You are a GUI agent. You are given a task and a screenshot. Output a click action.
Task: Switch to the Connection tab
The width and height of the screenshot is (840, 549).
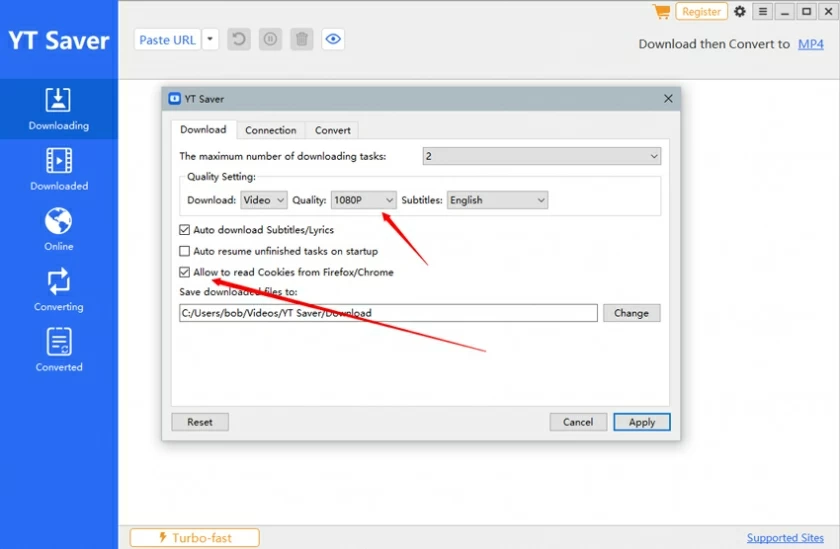point(271,130)
